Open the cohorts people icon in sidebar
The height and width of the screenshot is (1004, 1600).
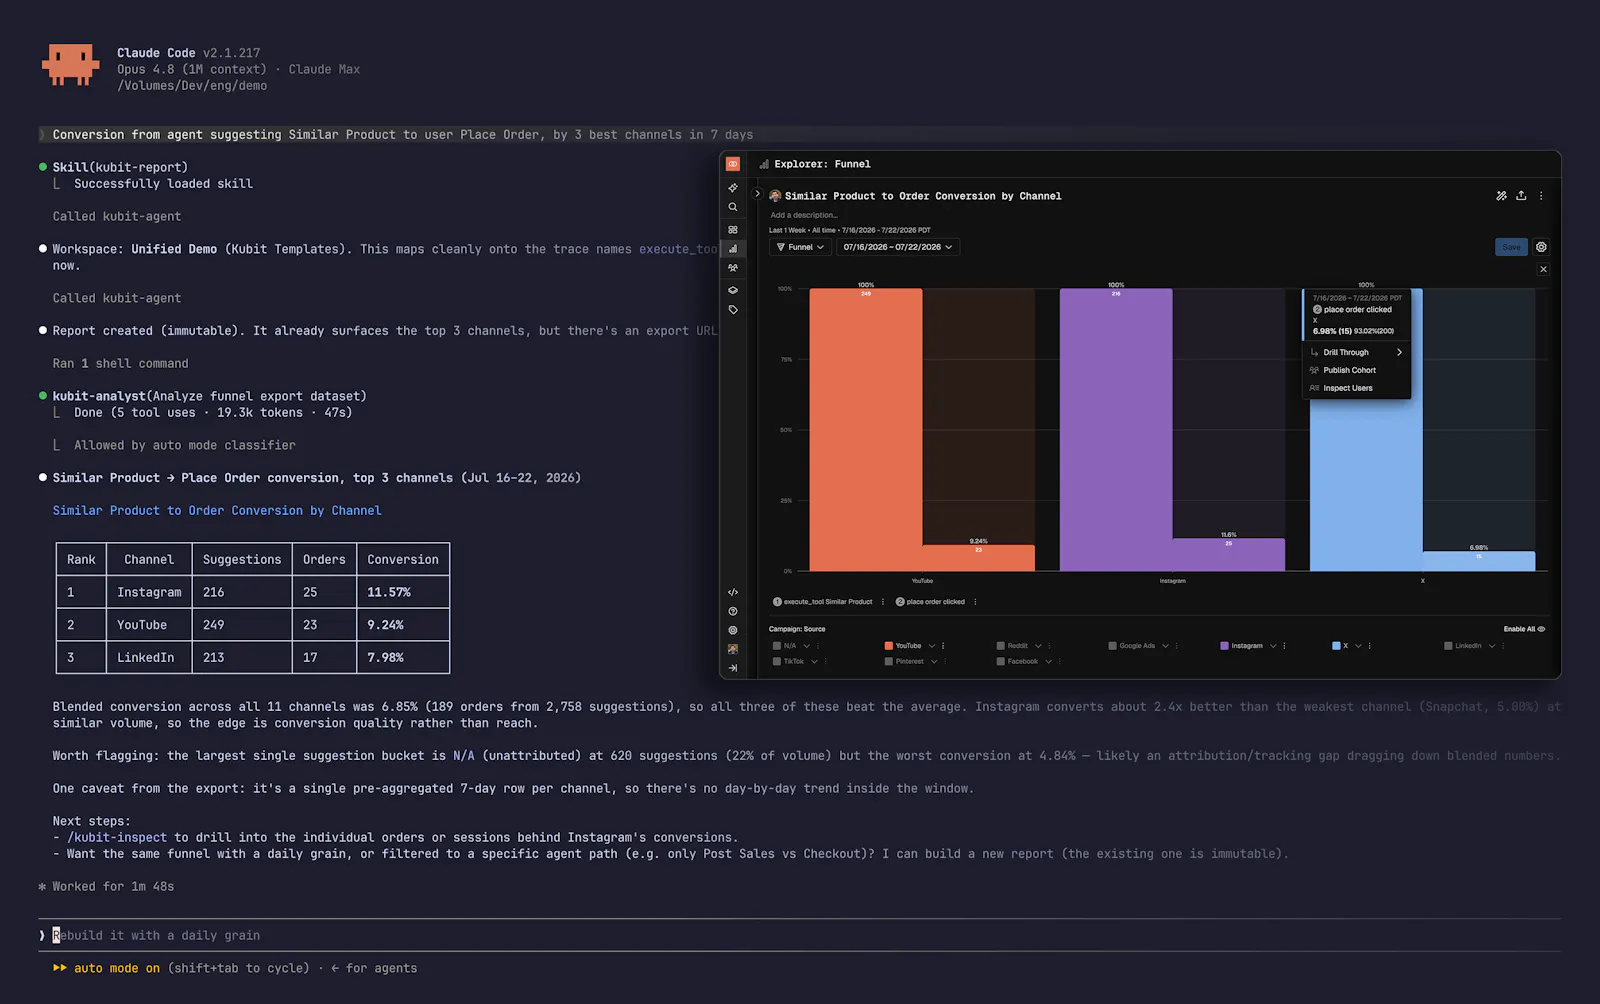point(733,268)
